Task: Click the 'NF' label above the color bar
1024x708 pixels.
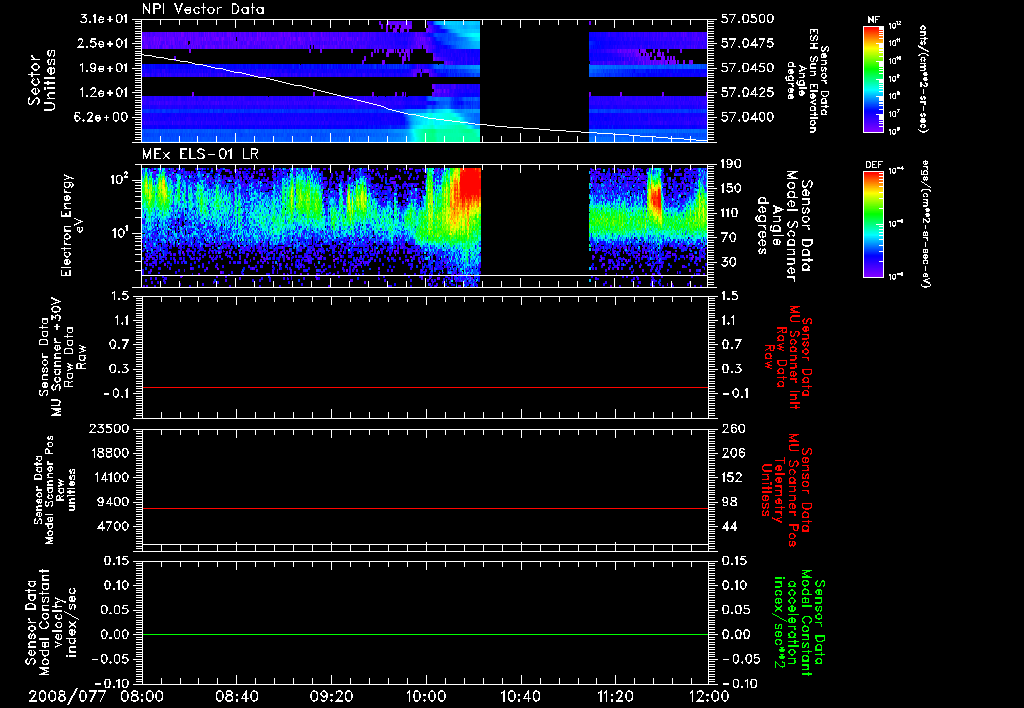Action: coord(873,20)
